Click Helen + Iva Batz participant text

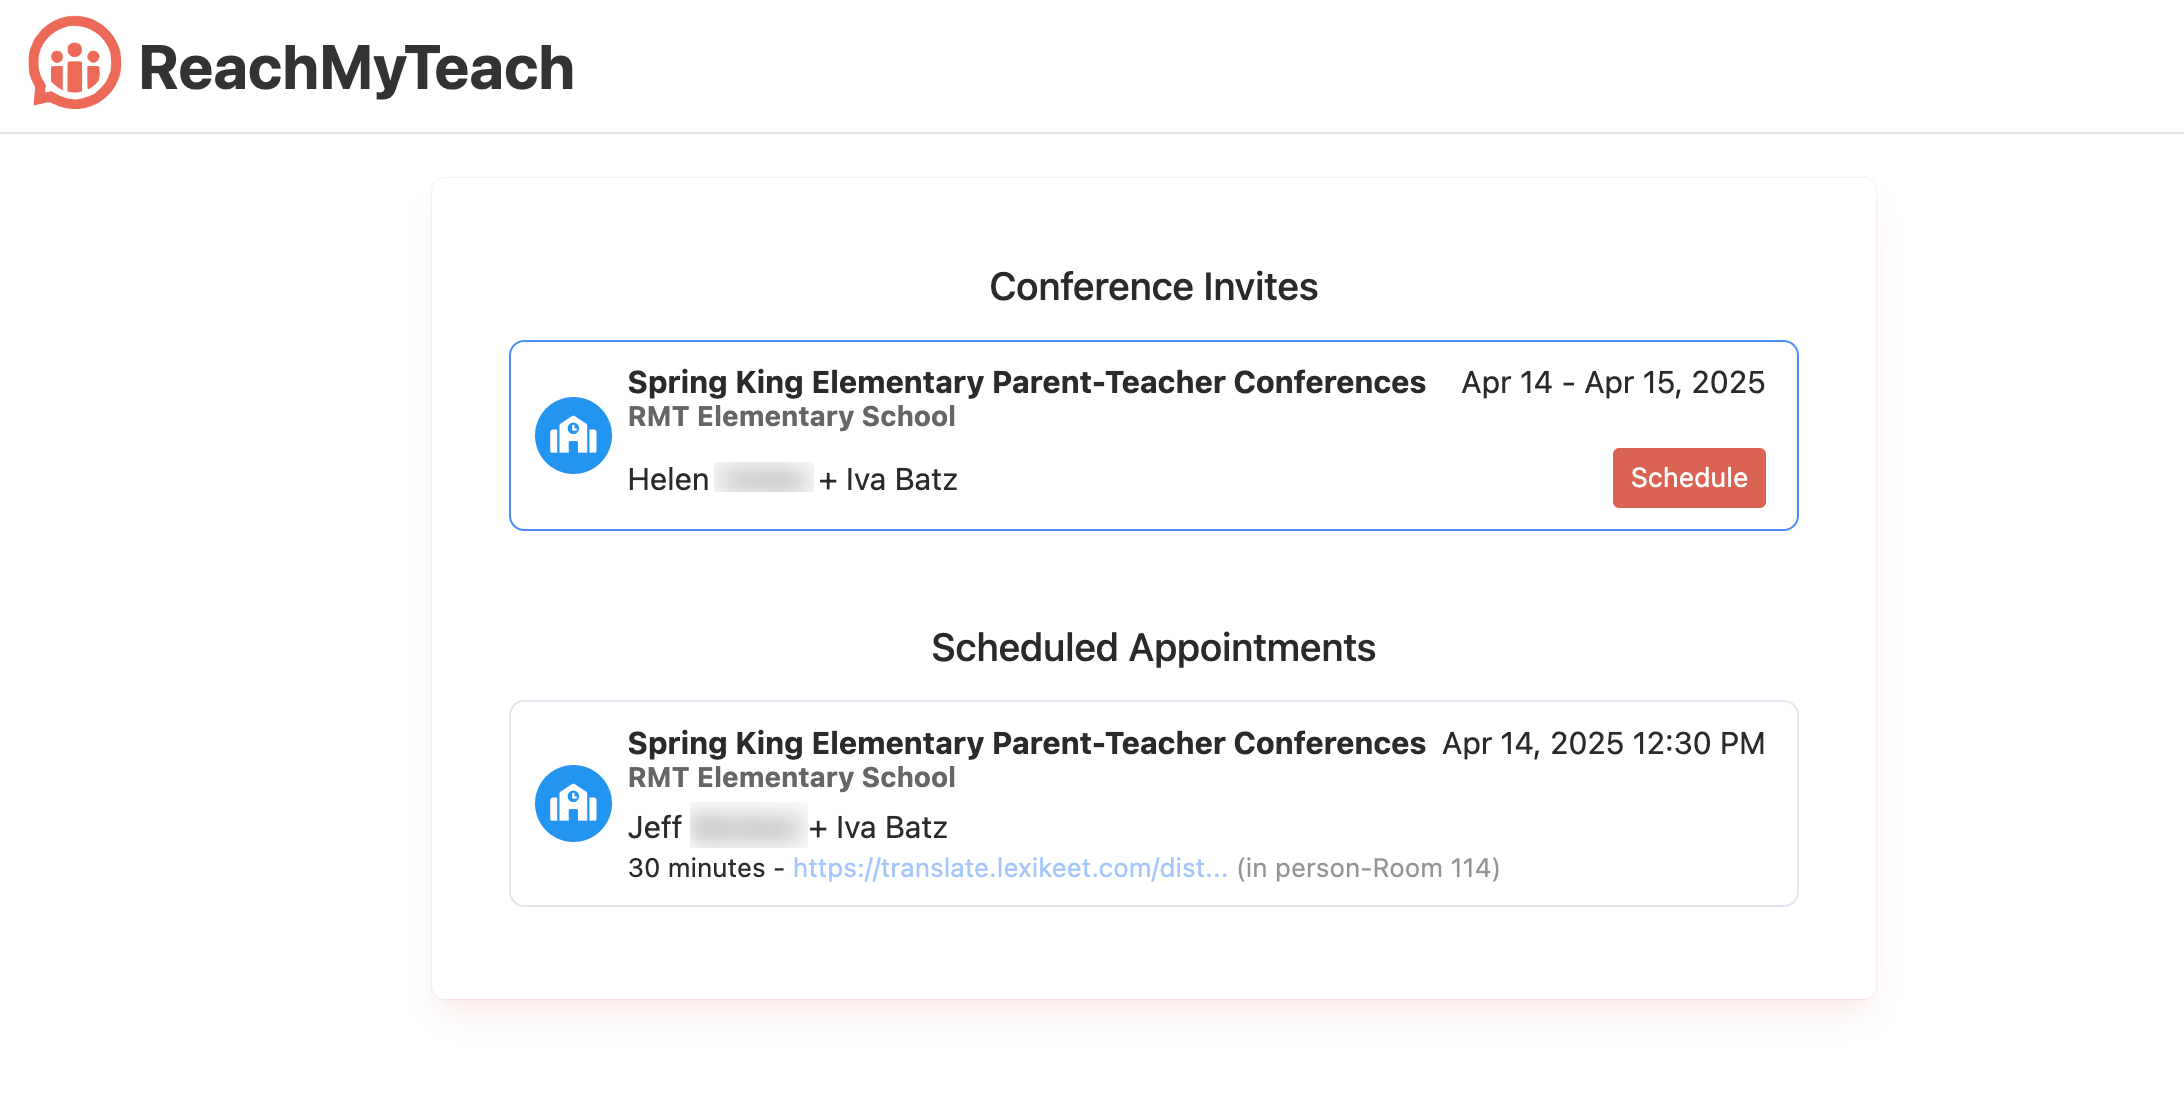click(x=792, y=479)
